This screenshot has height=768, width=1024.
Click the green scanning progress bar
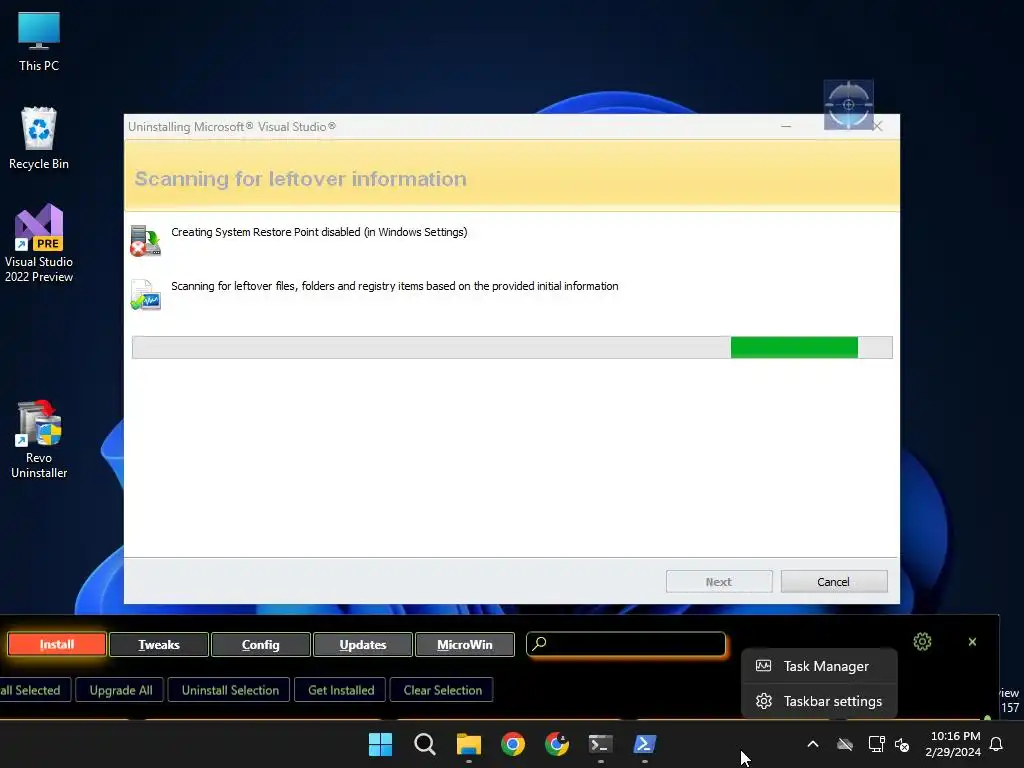click(794, 347)
